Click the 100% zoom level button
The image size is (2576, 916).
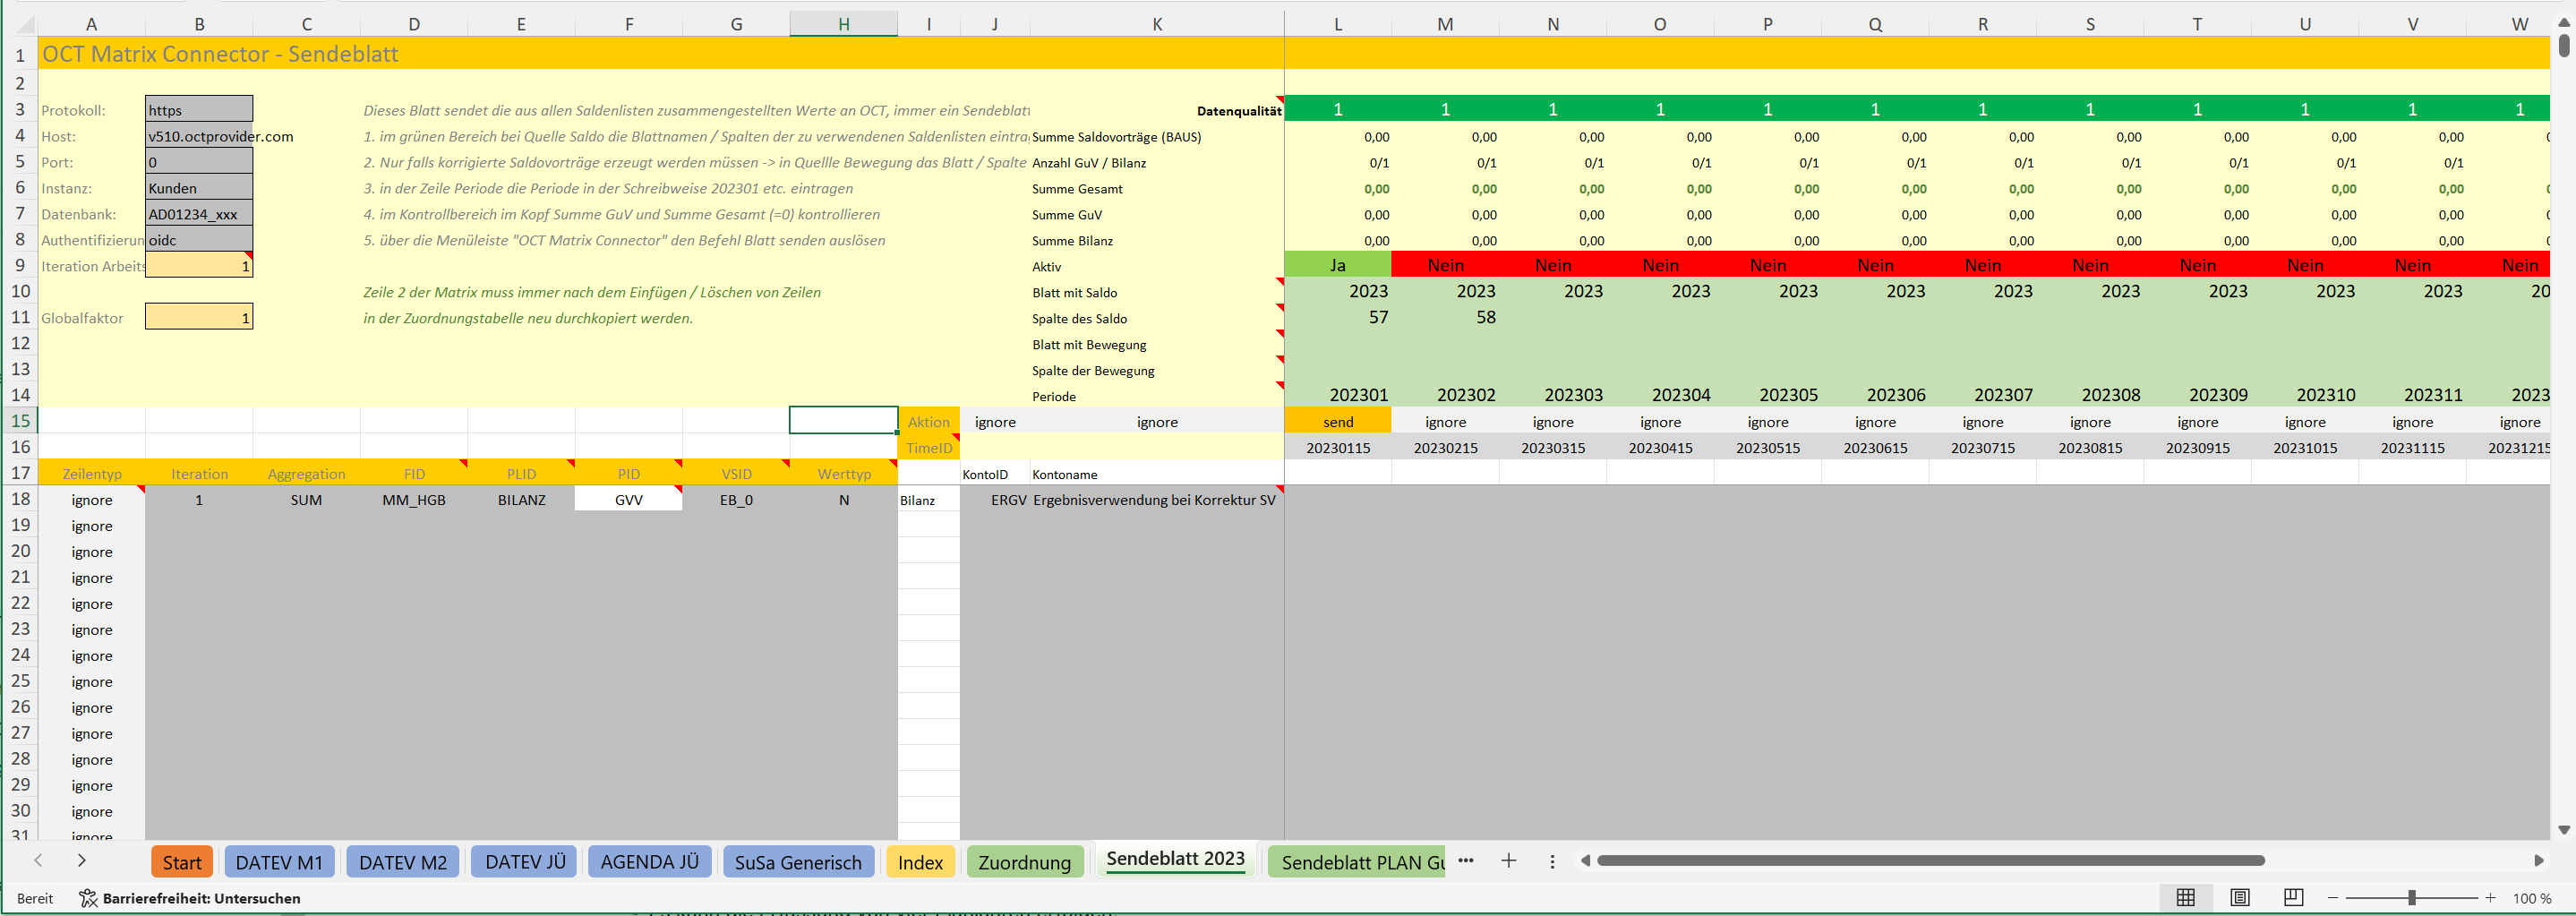point(2531,897)
